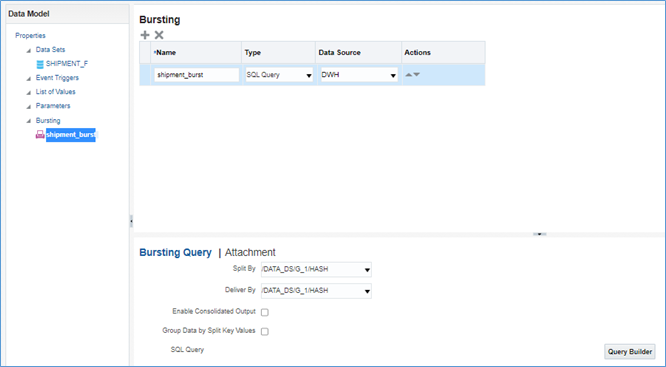Select SHIPMENT_F data set in tree

pyautogui.click(x=67, y=64)
